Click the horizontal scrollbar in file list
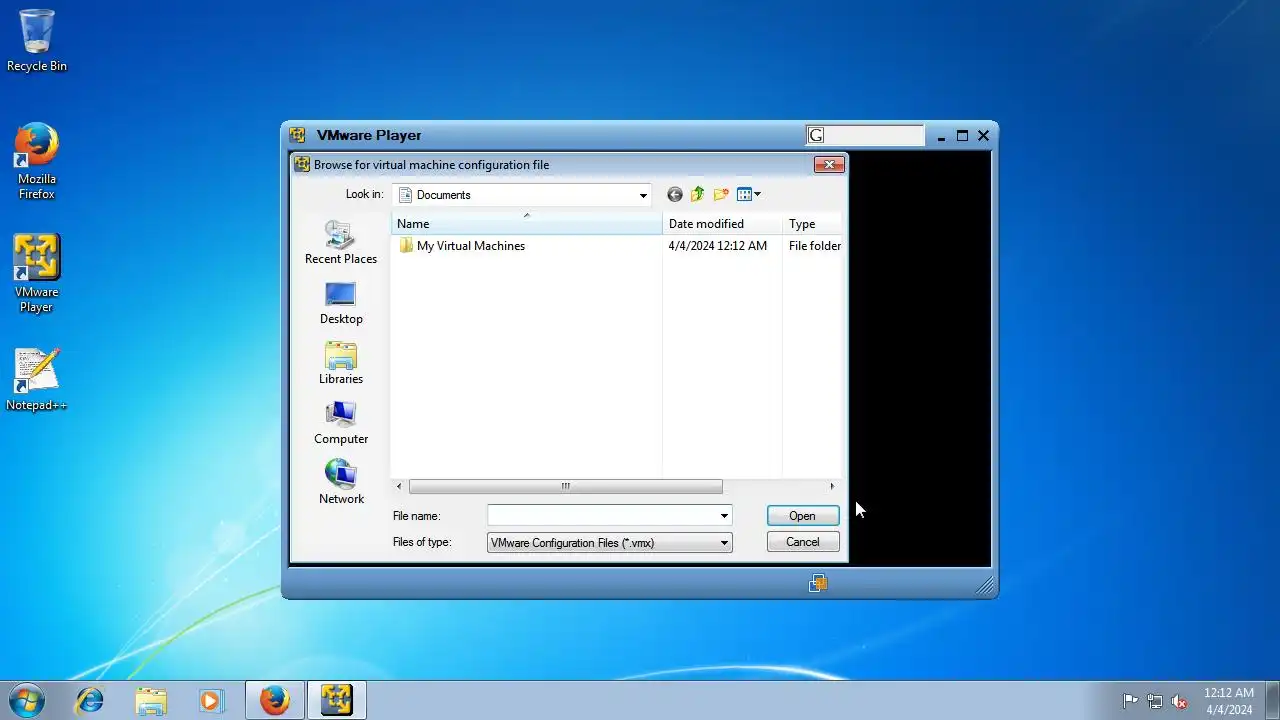The height and width of the screenshot is (720, 1280). coord(565,487)
